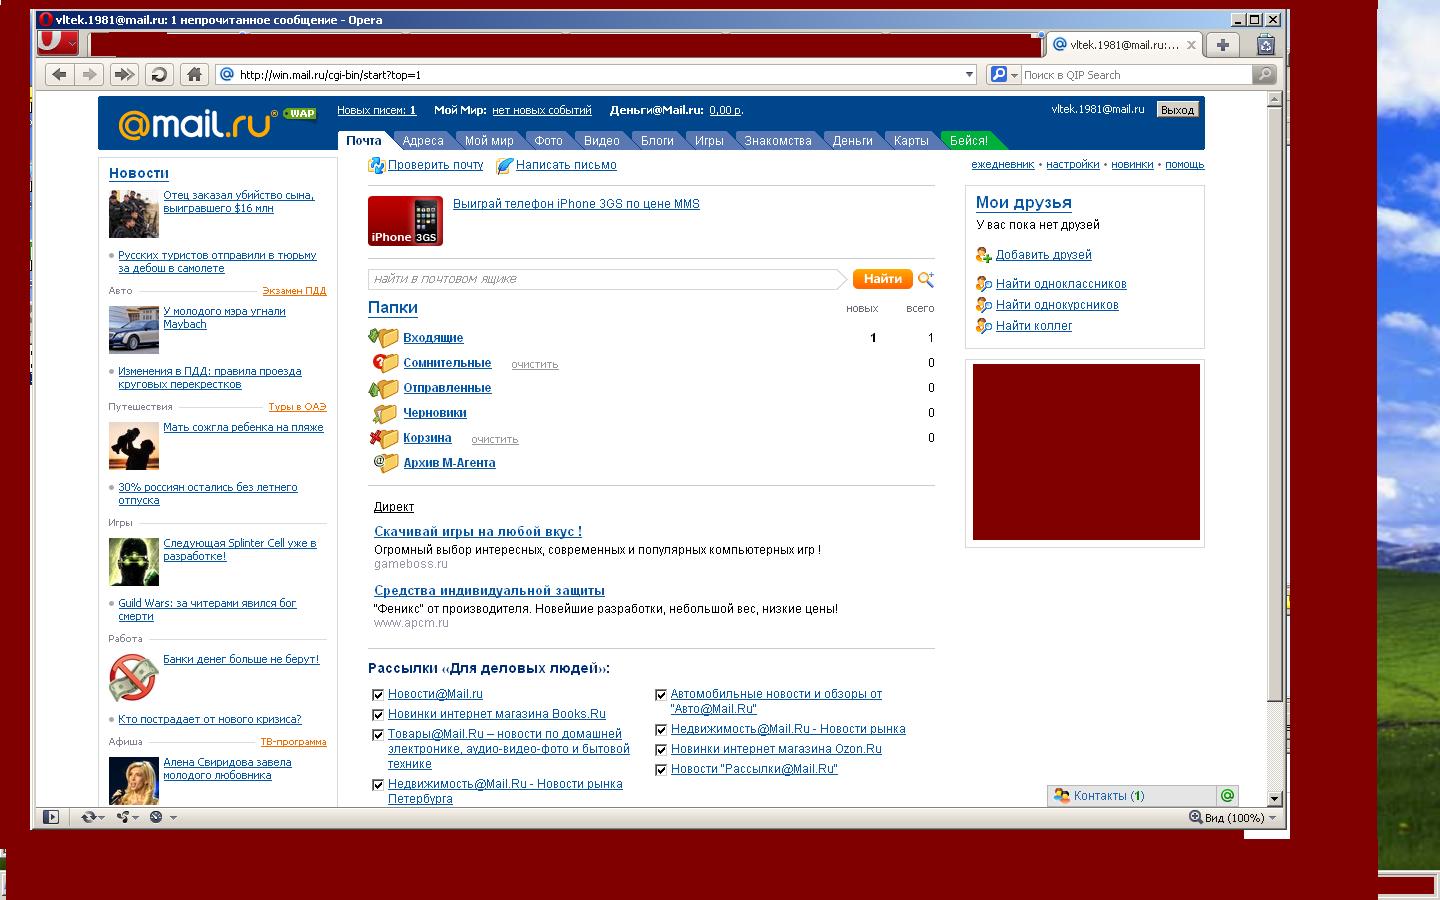Click the Корзина folder icon

pyautogui.click(x=384, y=438)
